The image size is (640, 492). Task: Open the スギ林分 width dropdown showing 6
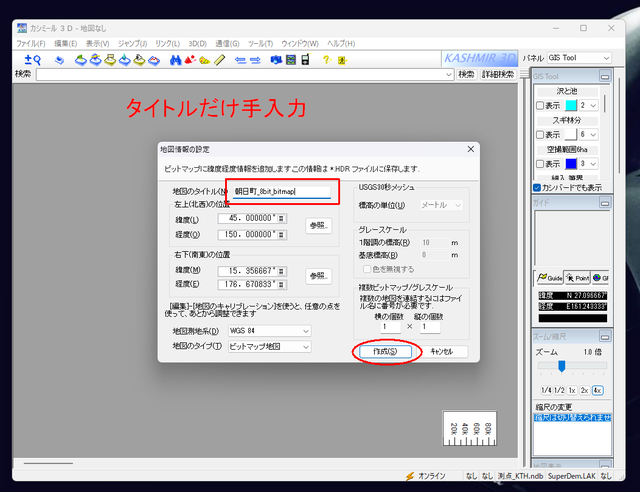point(589,134)
